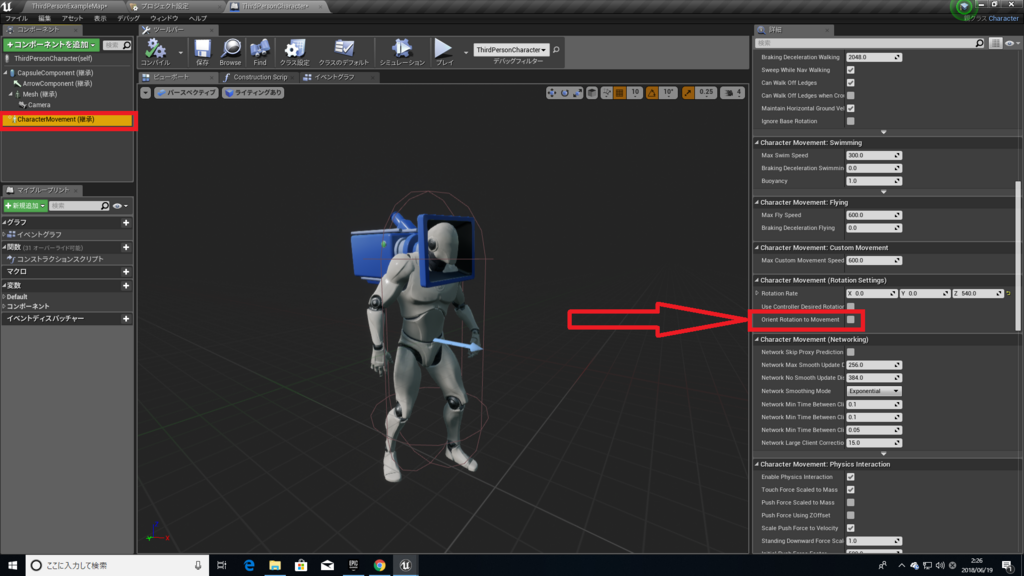Open Chrome from Windows taskbar
Image resolution: width=1024 pixels, height=576 pixels.
point(379,565)
